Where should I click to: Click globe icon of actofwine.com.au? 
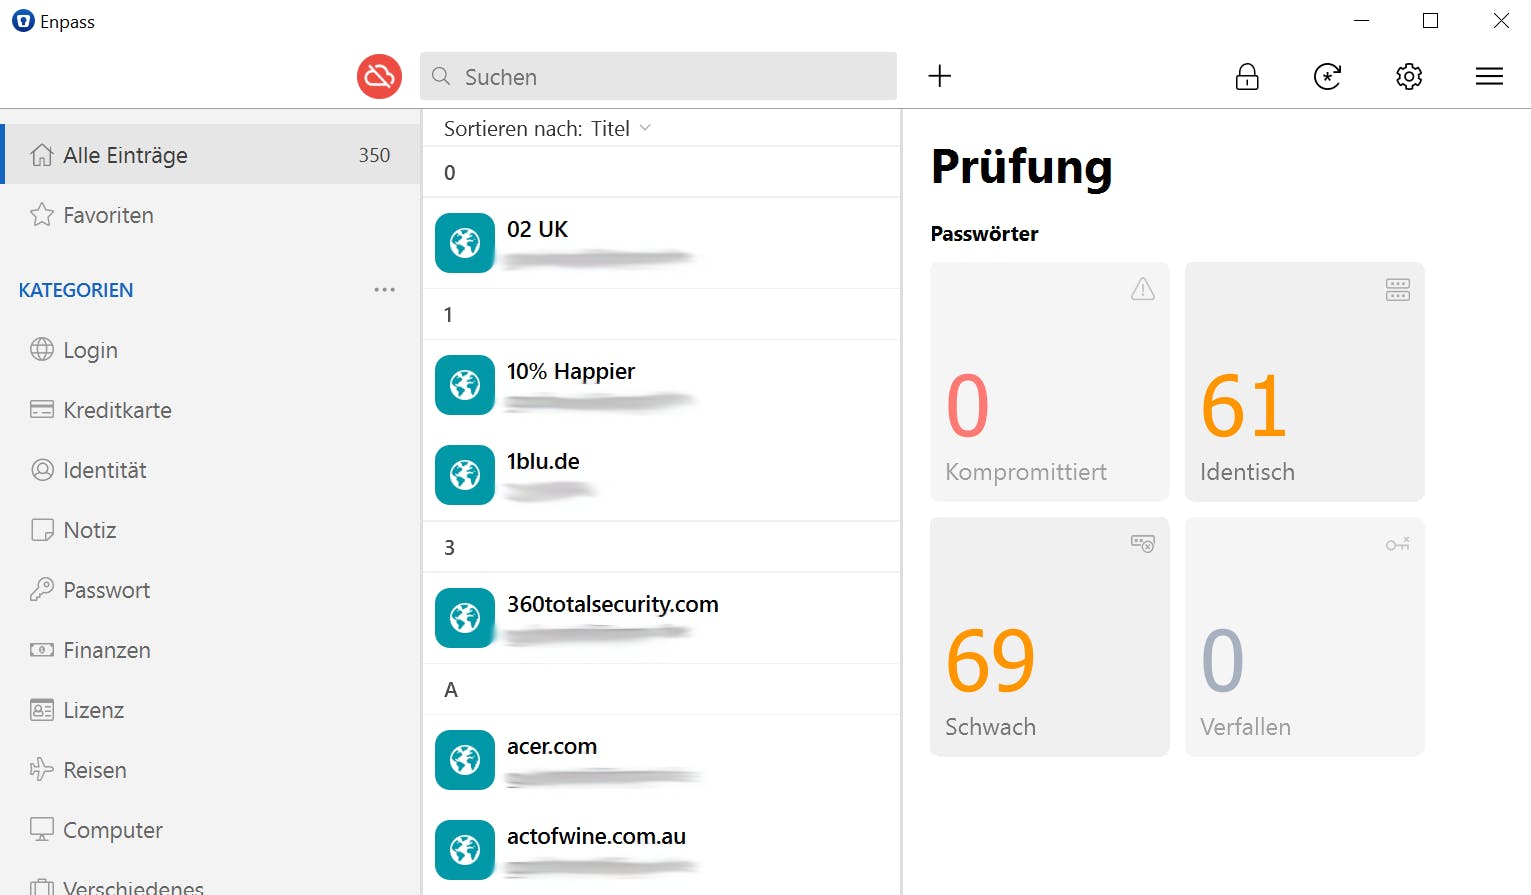[465, 850]
